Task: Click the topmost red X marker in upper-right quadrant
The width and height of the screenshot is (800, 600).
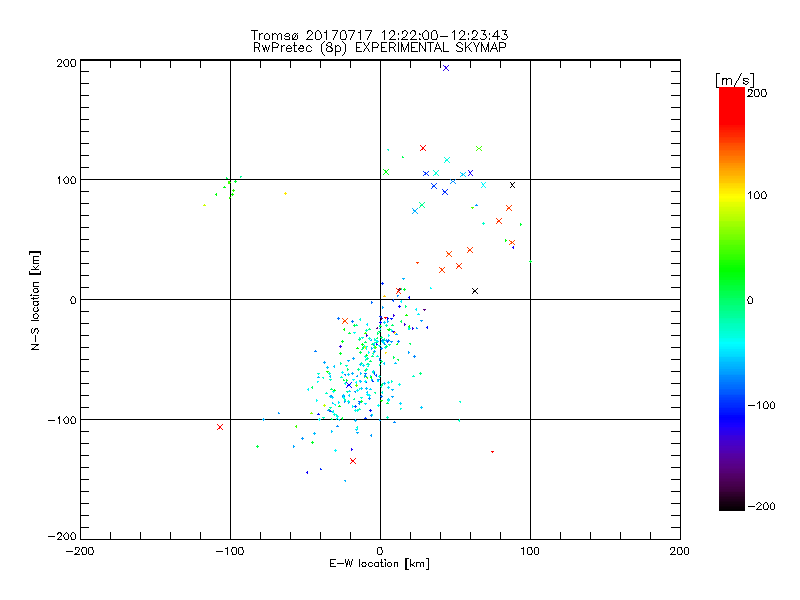Action: click(x=422, y=148)
